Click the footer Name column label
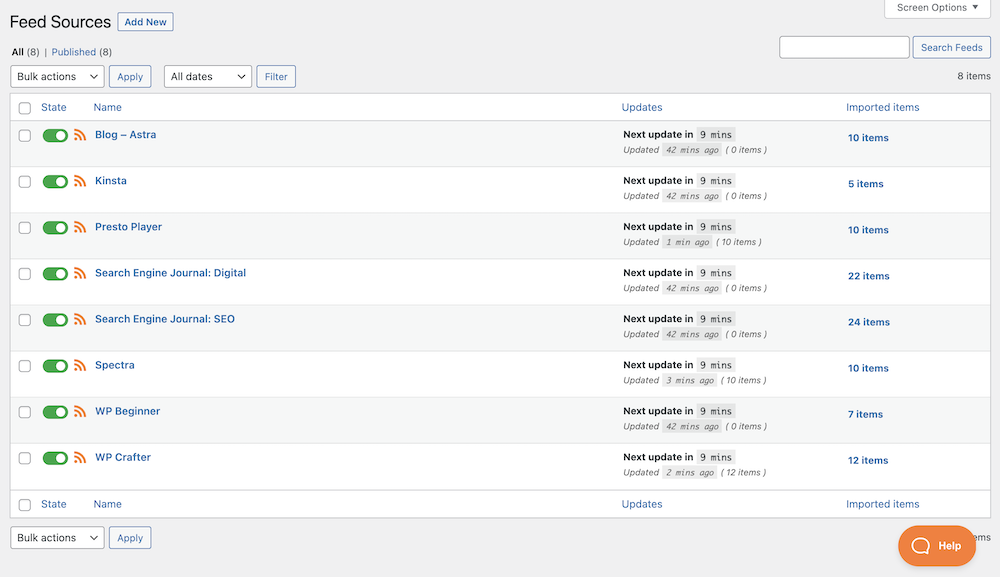 pyautogui.click(x=107, y=504)
